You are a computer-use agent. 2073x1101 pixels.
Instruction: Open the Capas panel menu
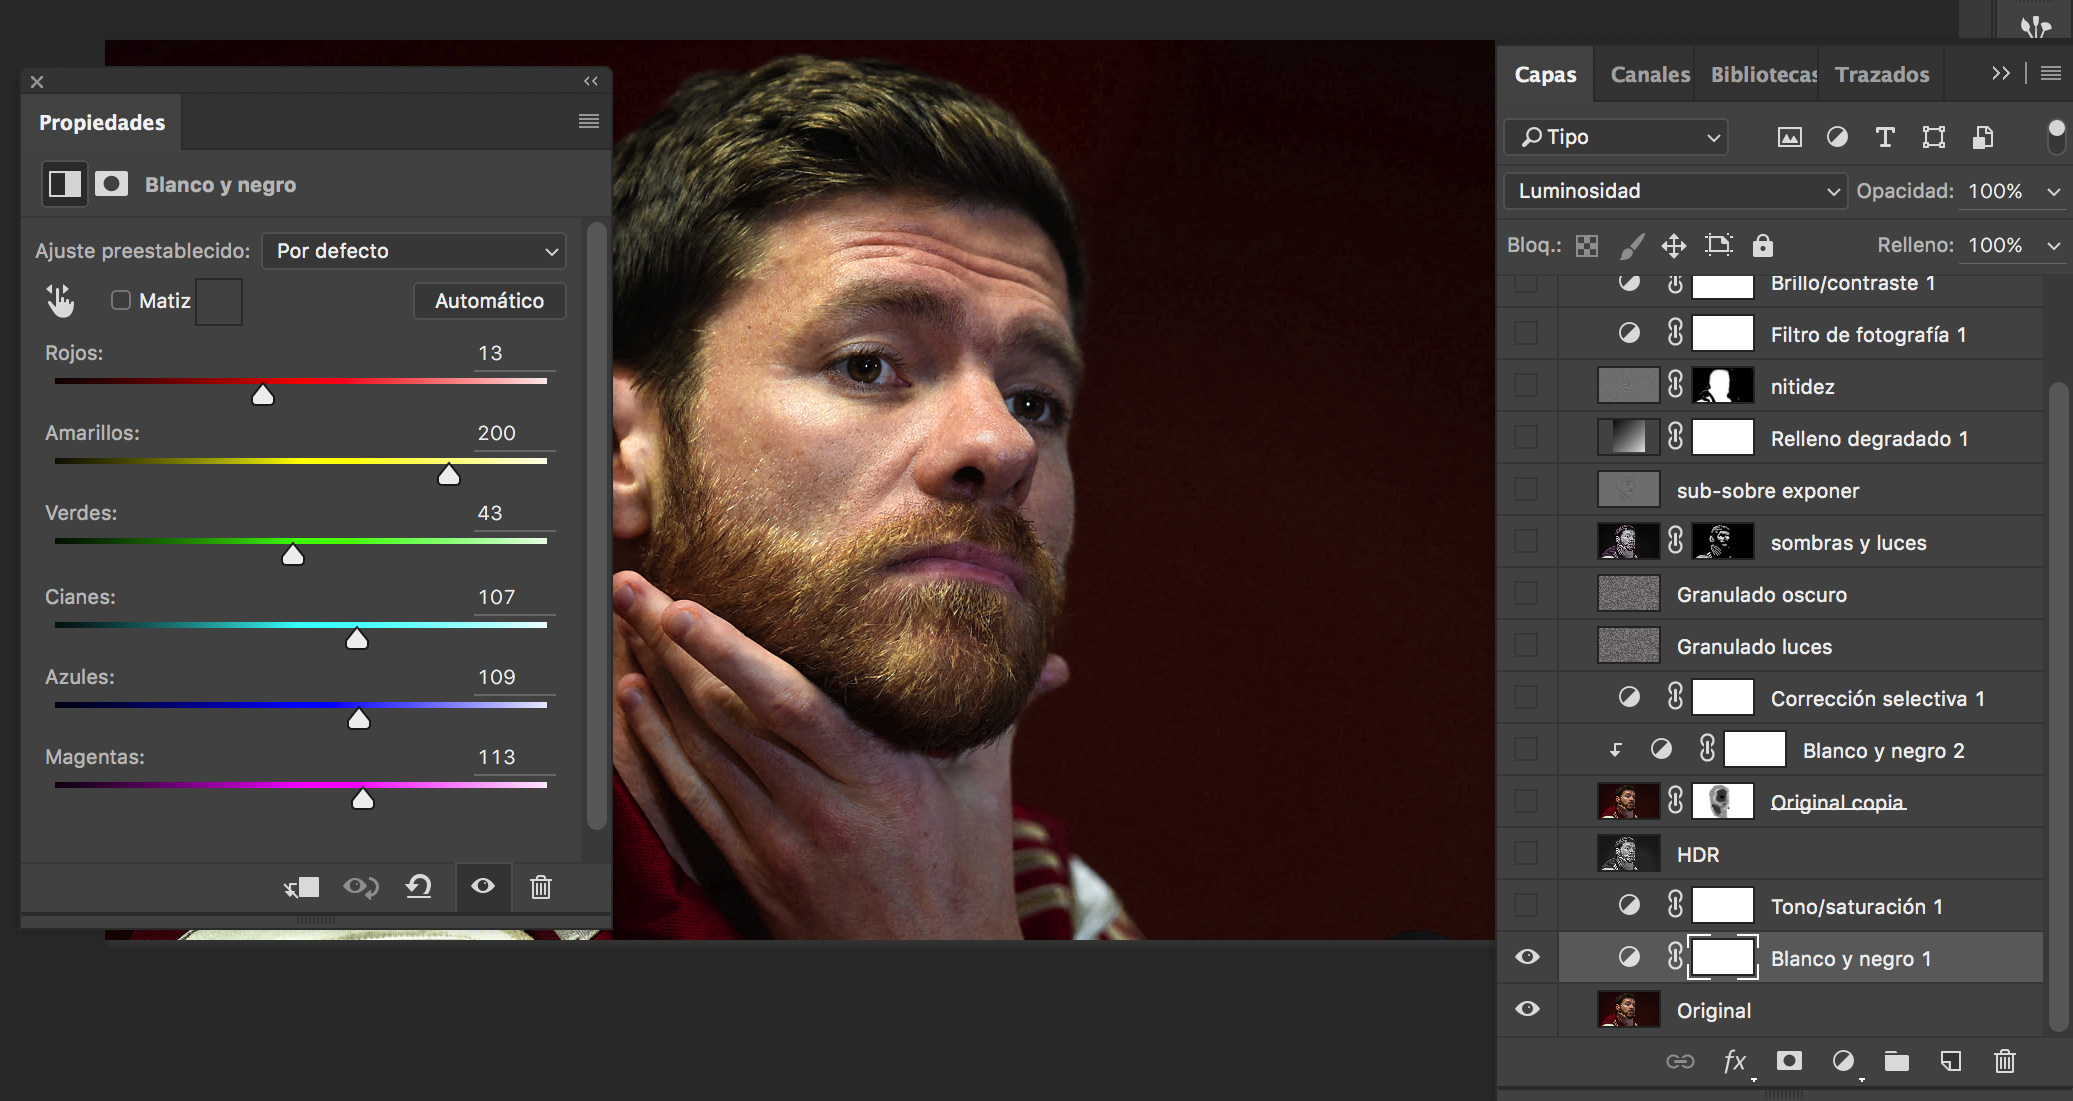coord(2051,73)
